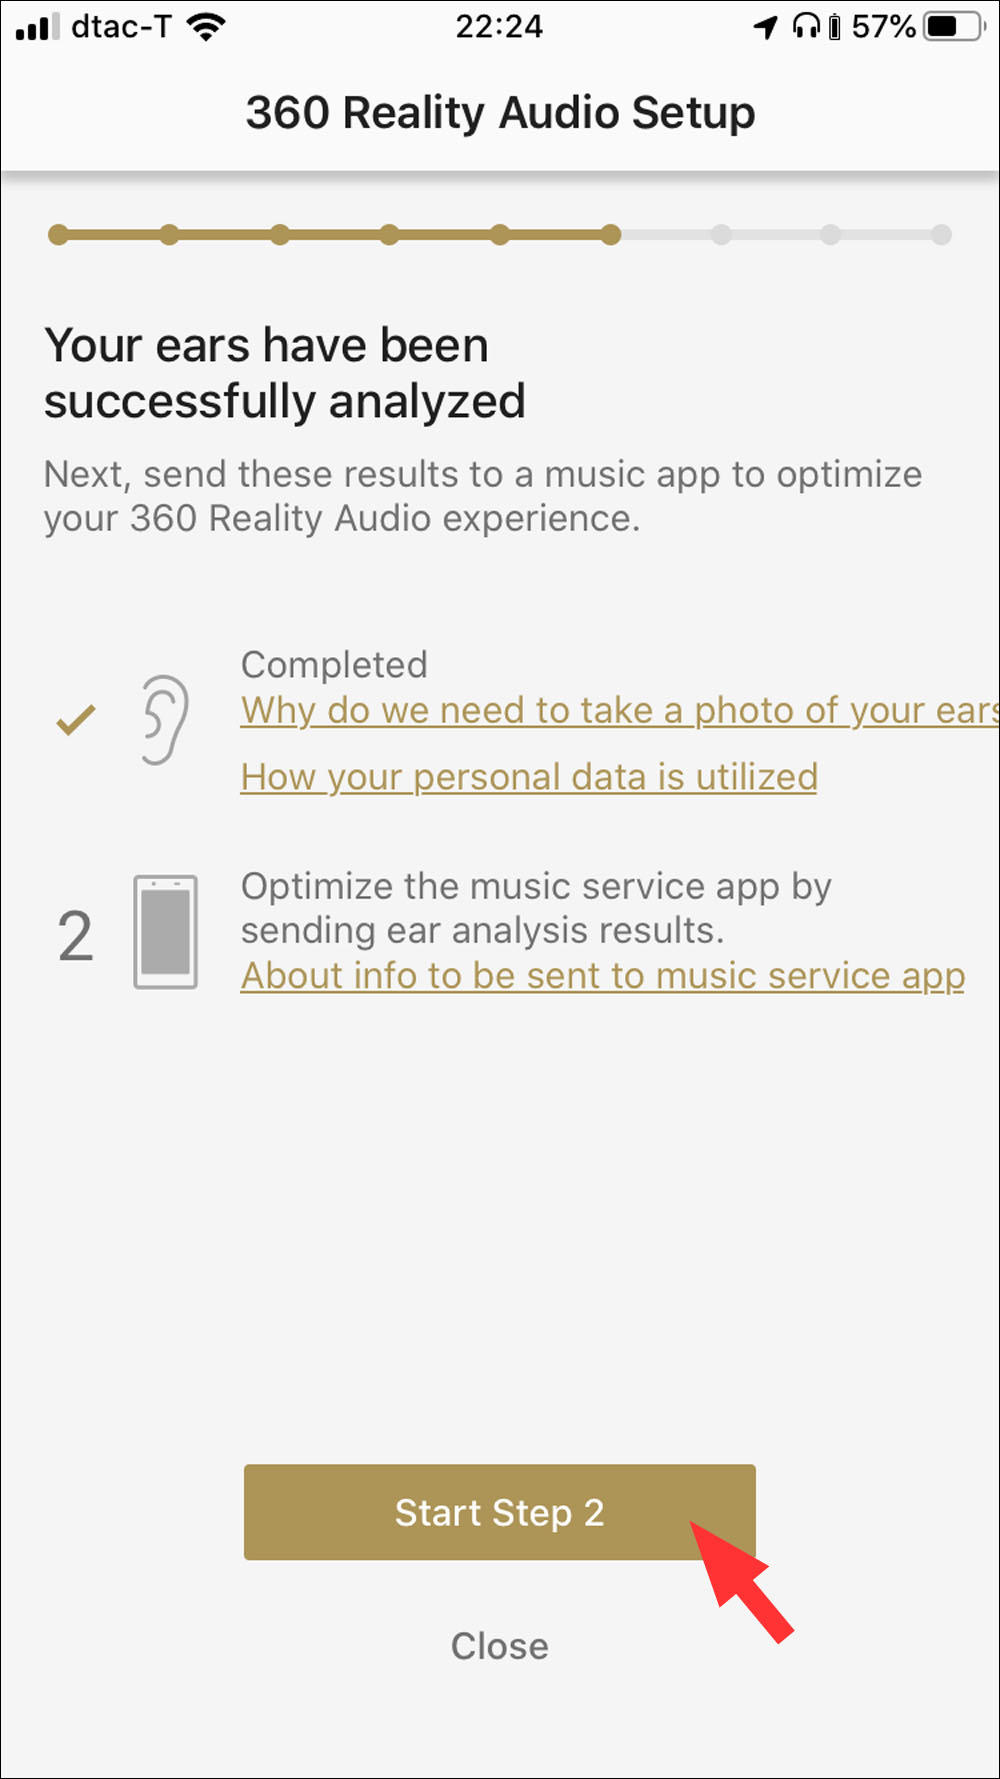Open the ear photo explanation link
The image size is (1000, 1779).
click(x=620, y=711)
